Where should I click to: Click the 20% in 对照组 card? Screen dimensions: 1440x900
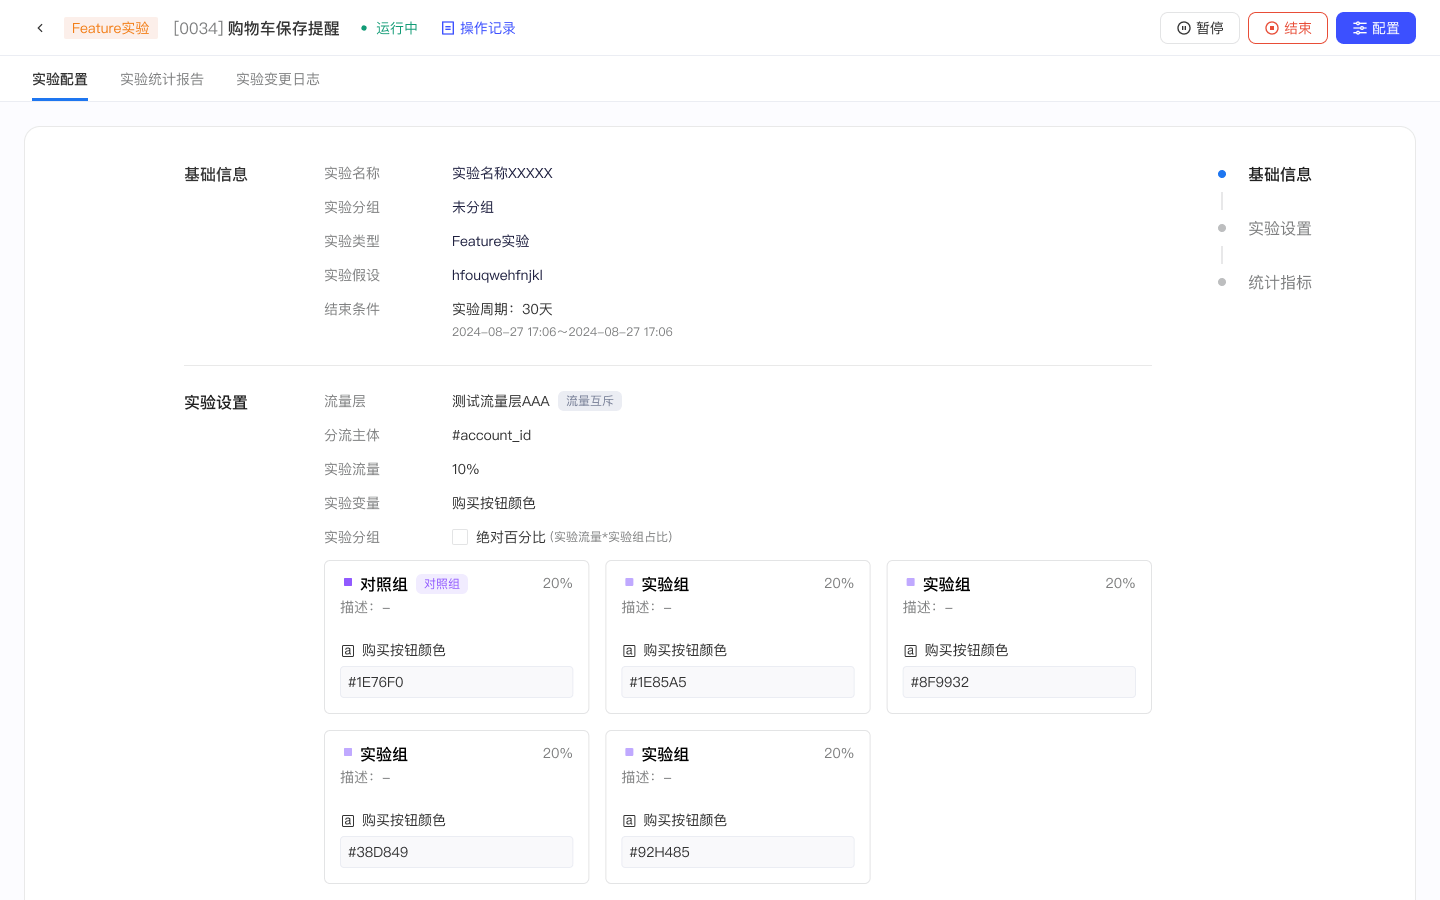558,583
